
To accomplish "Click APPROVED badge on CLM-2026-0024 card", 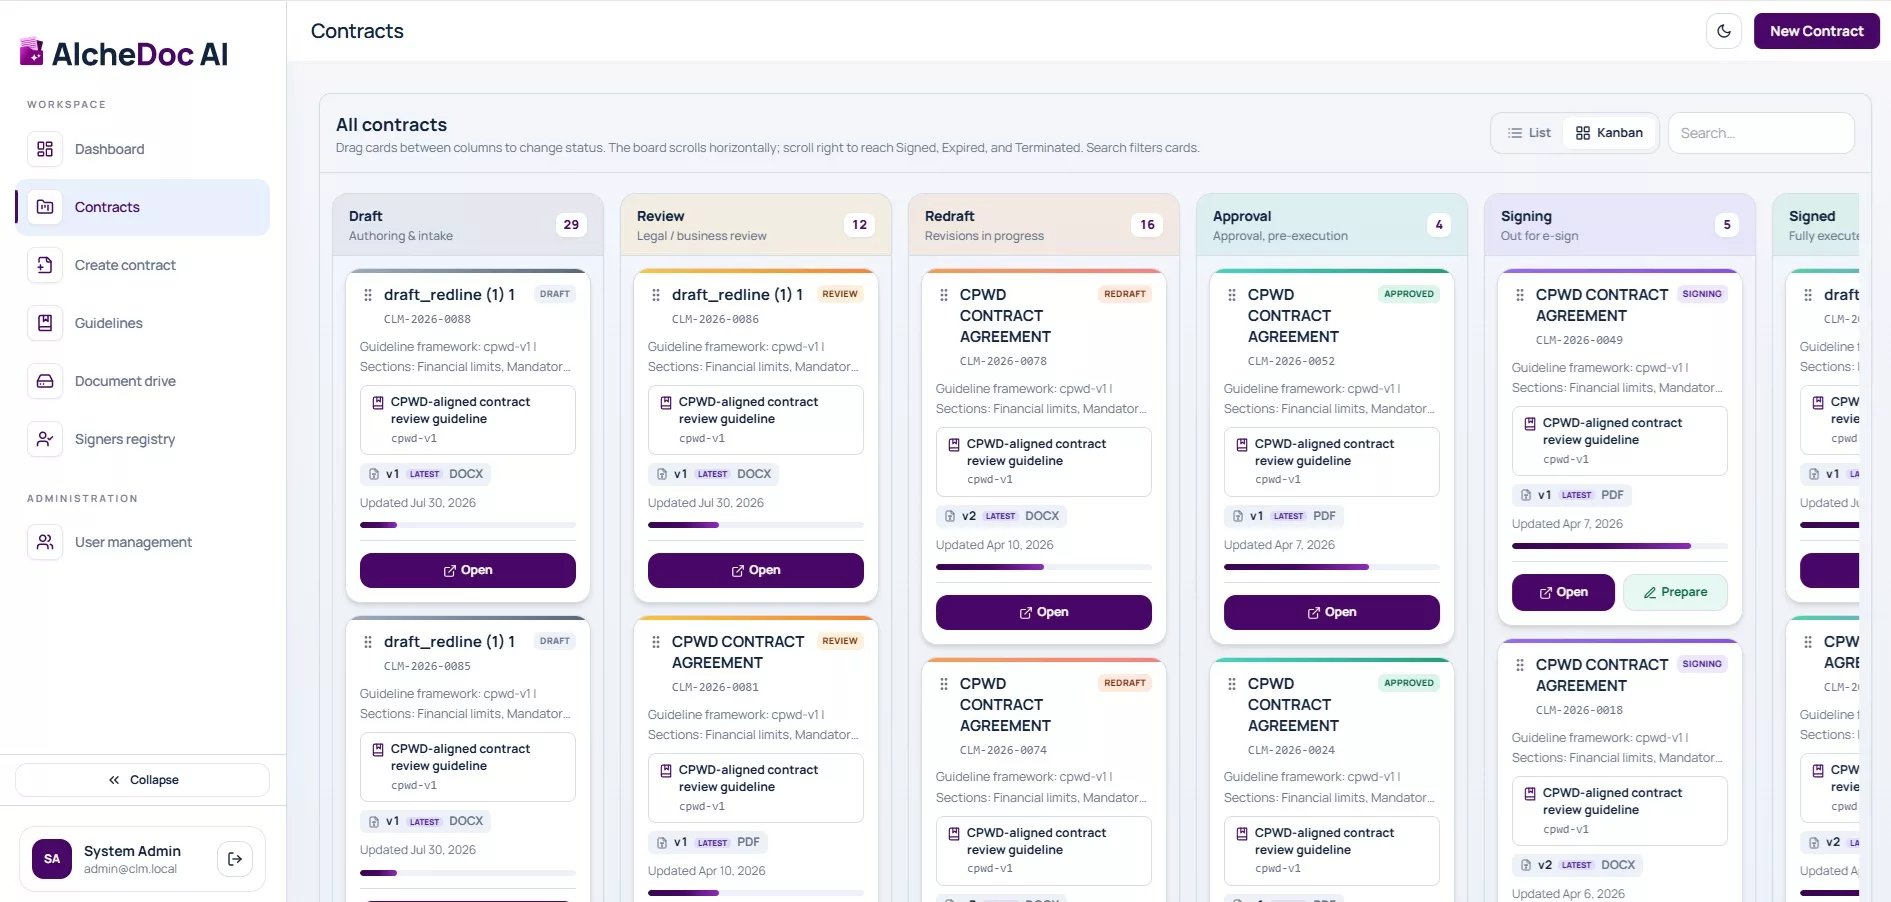I will point(1409,683).
